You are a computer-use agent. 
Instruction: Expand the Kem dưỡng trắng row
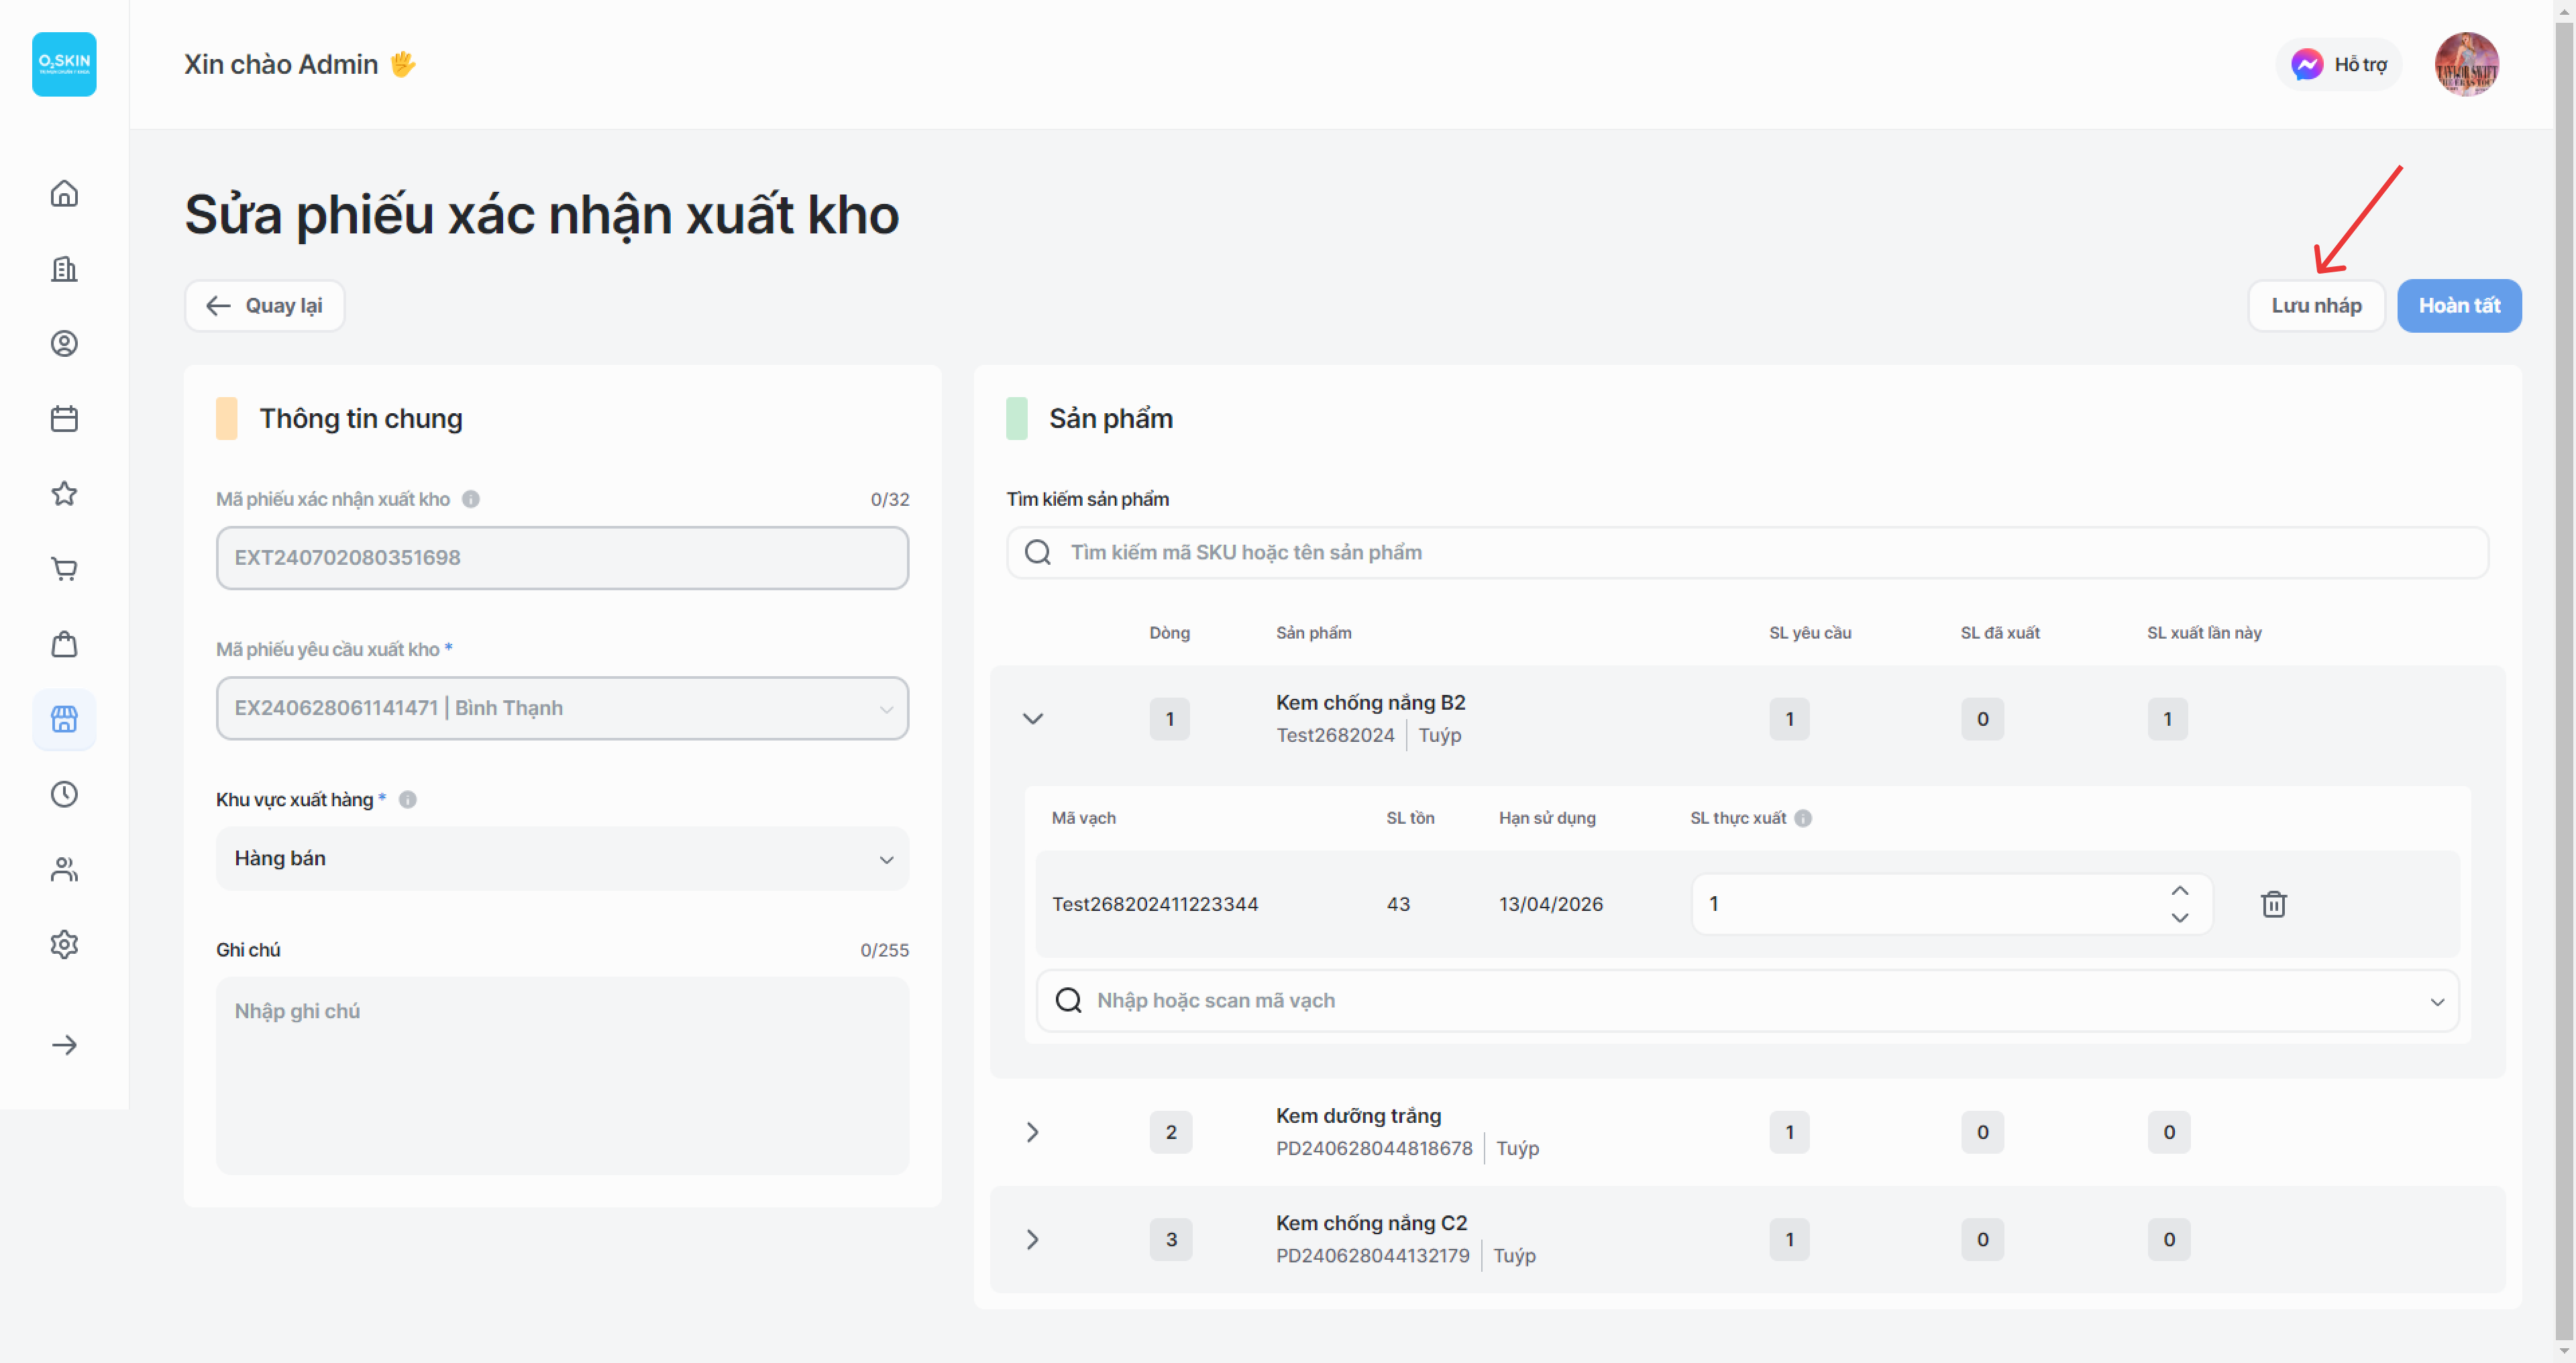pyautogui.click(x=1033, y=1132)
